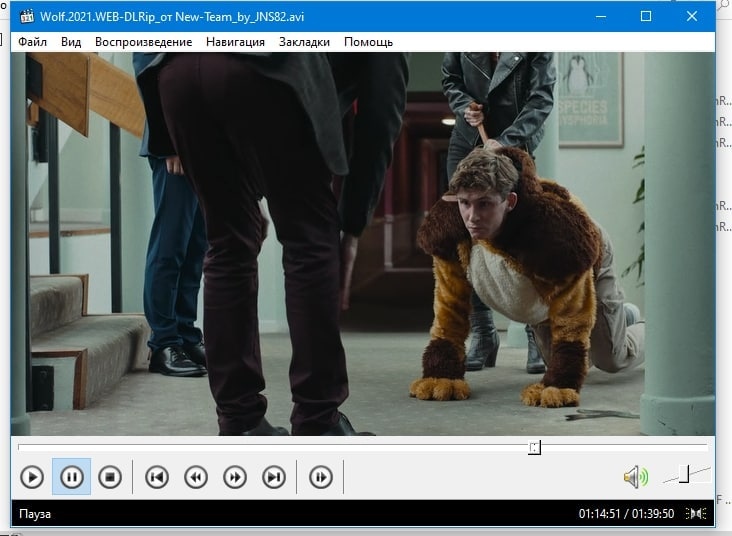Click the window title Wolf.2021.WEB-DLRip file name

tap(172, 17)
